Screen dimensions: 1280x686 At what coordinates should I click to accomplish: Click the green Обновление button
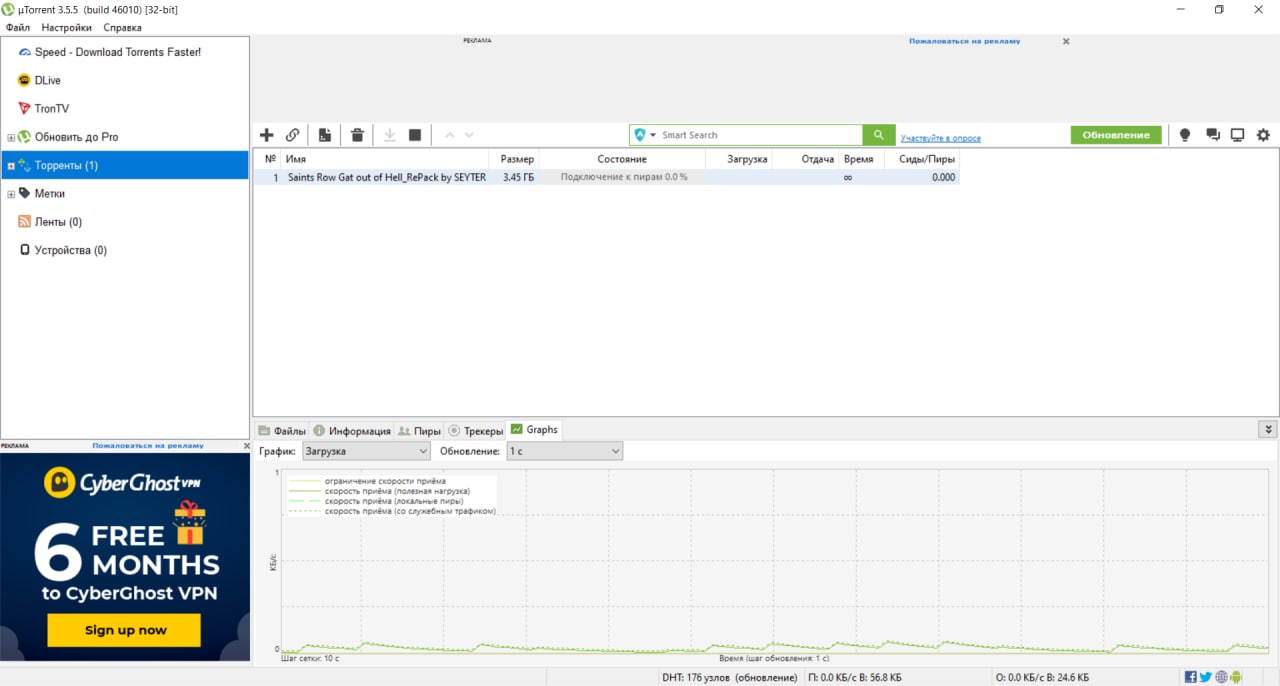pyautogui.click(x=1116, y=135)
